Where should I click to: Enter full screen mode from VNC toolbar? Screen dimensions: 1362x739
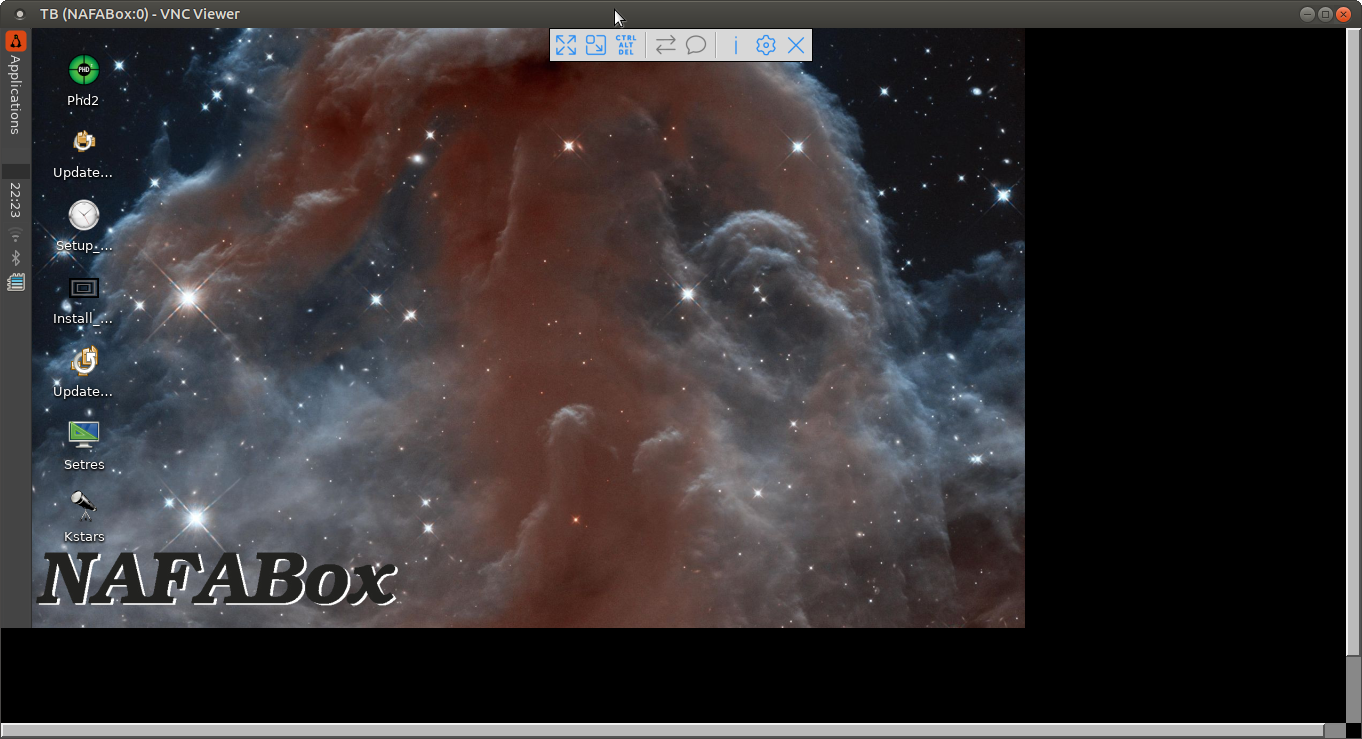pyautogui.click(x=566, y=45)
